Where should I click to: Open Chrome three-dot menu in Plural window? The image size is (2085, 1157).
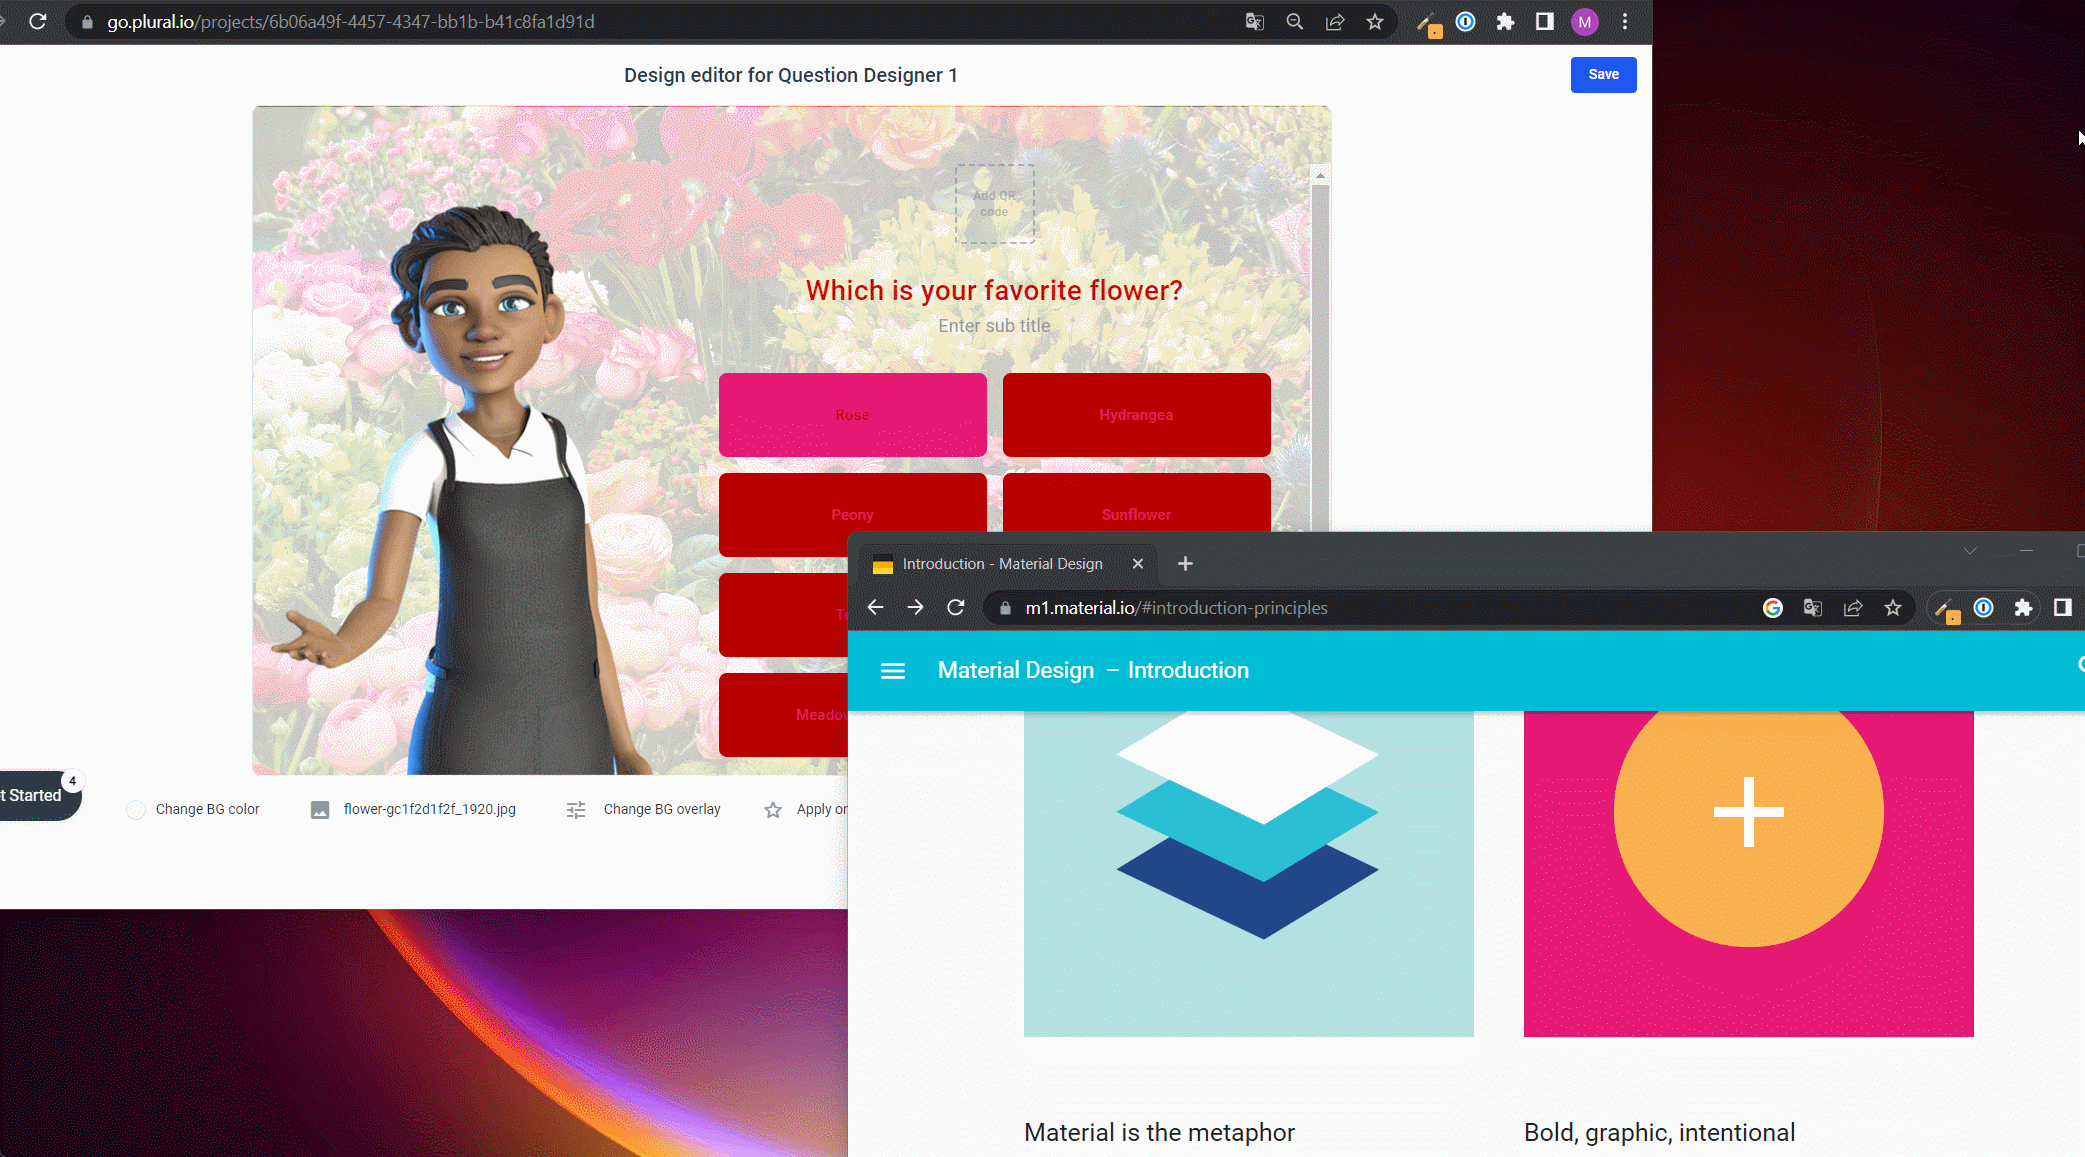pyautogui.click(x=1625, y=21)
